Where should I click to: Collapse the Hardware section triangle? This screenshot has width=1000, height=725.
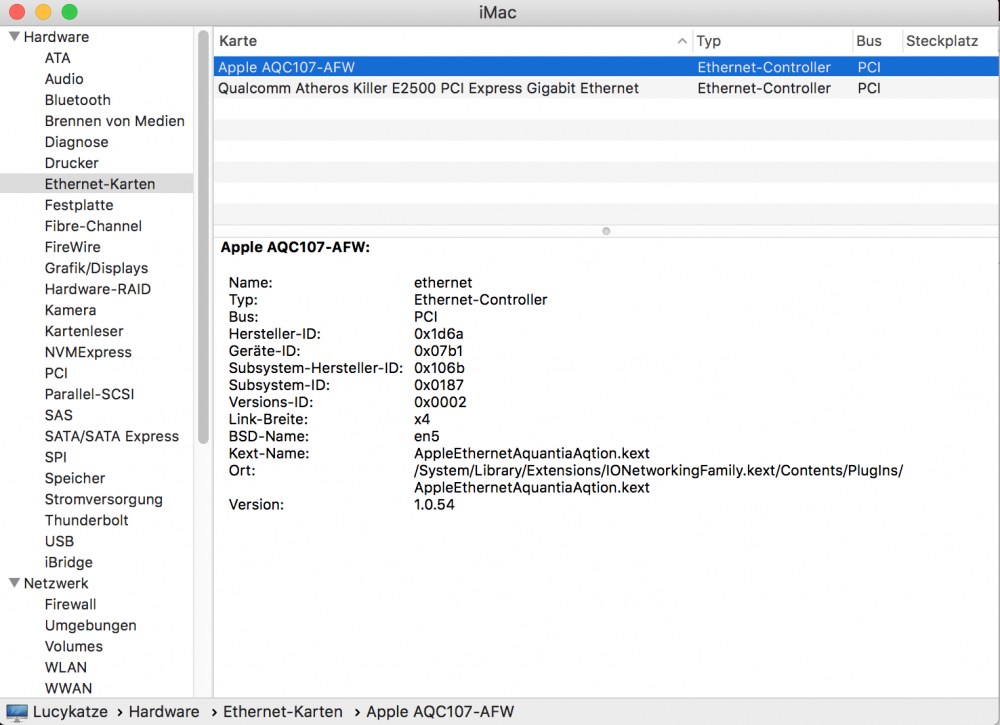[x=14, y=37]
